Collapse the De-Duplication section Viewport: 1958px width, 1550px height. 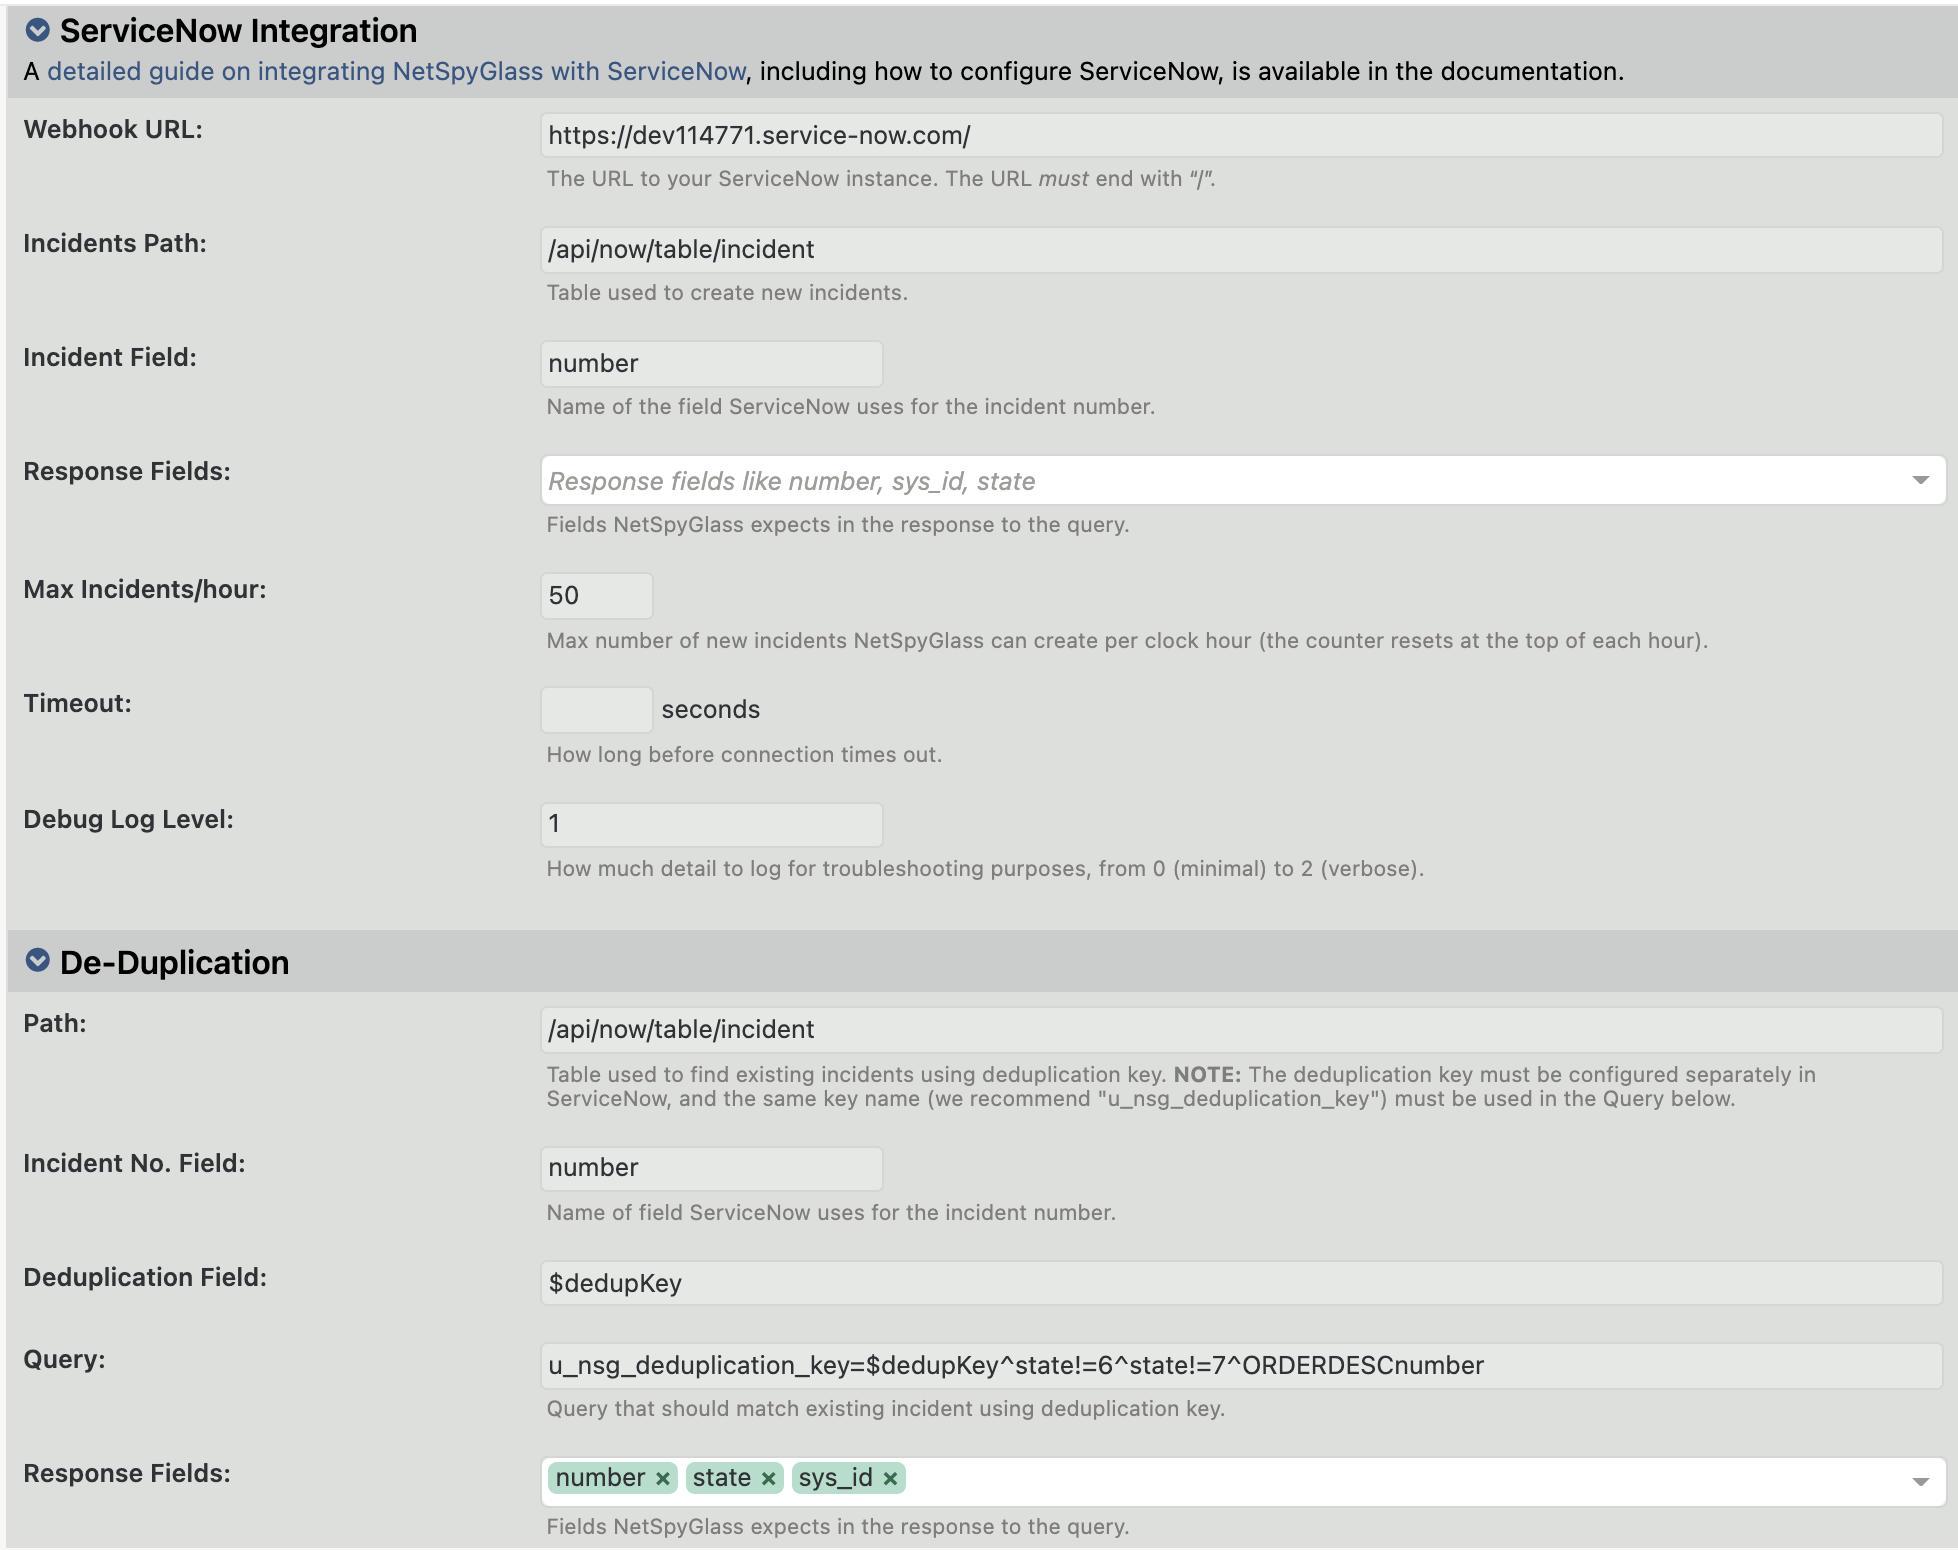[x=37, y=960]
